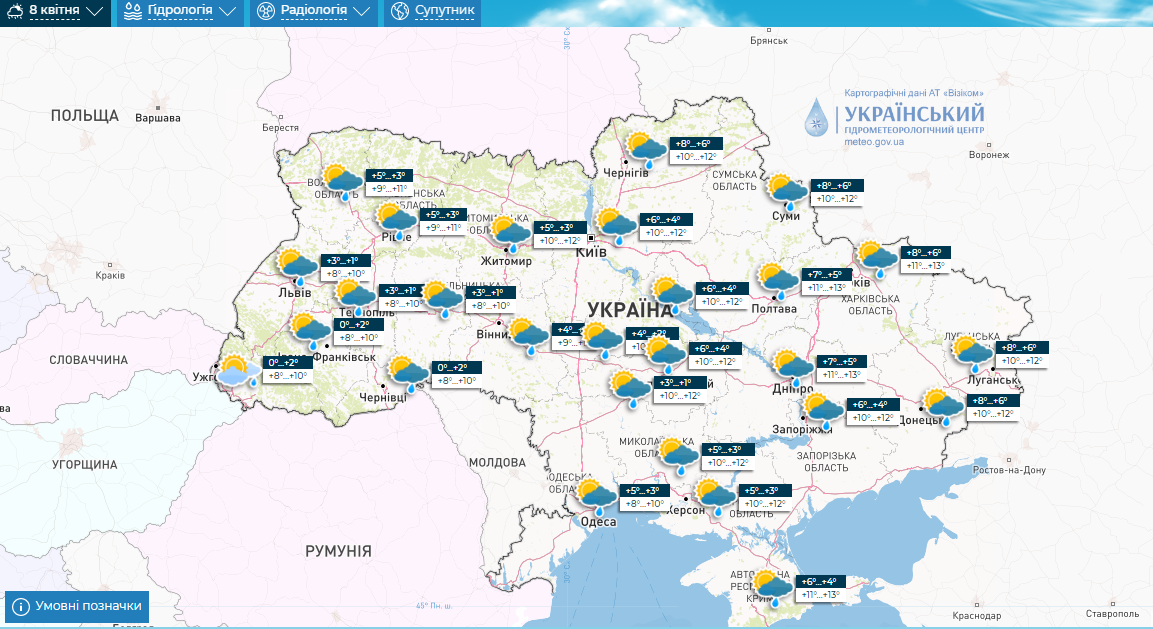
Task: Click the sun-and-rain icon above Львів
Action: pyautogui.click(x=298, y=264)
